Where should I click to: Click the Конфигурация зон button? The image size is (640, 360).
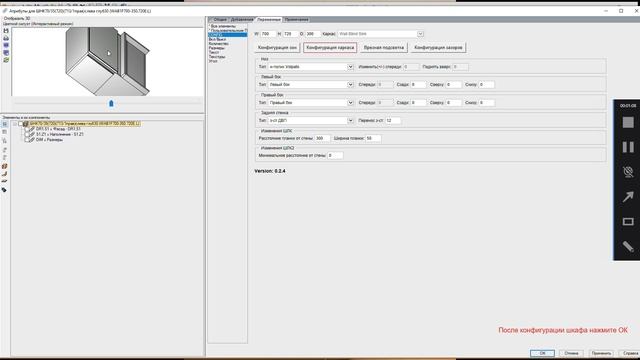pyautogui.click(x=277, y=48)
